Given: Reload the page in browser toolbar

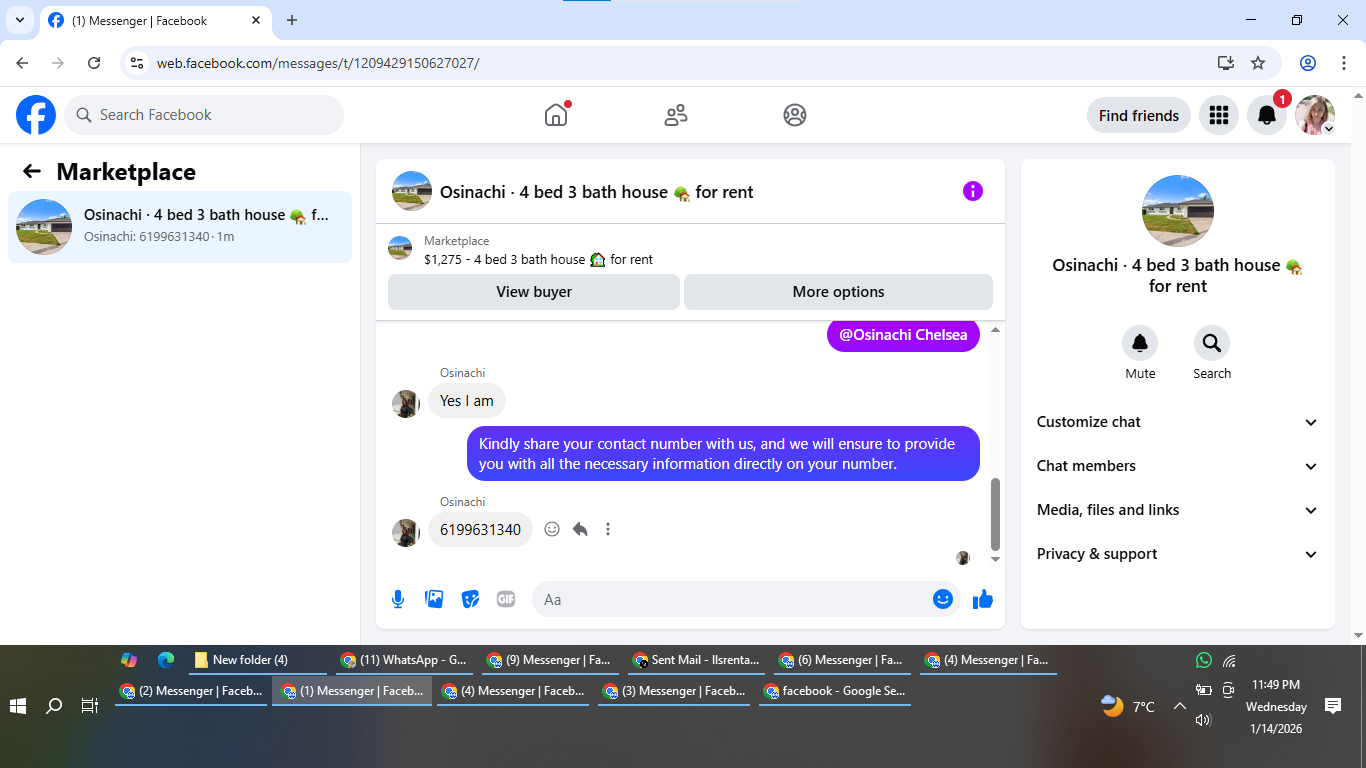Looking at the screenshot, I should click(94, 63).
